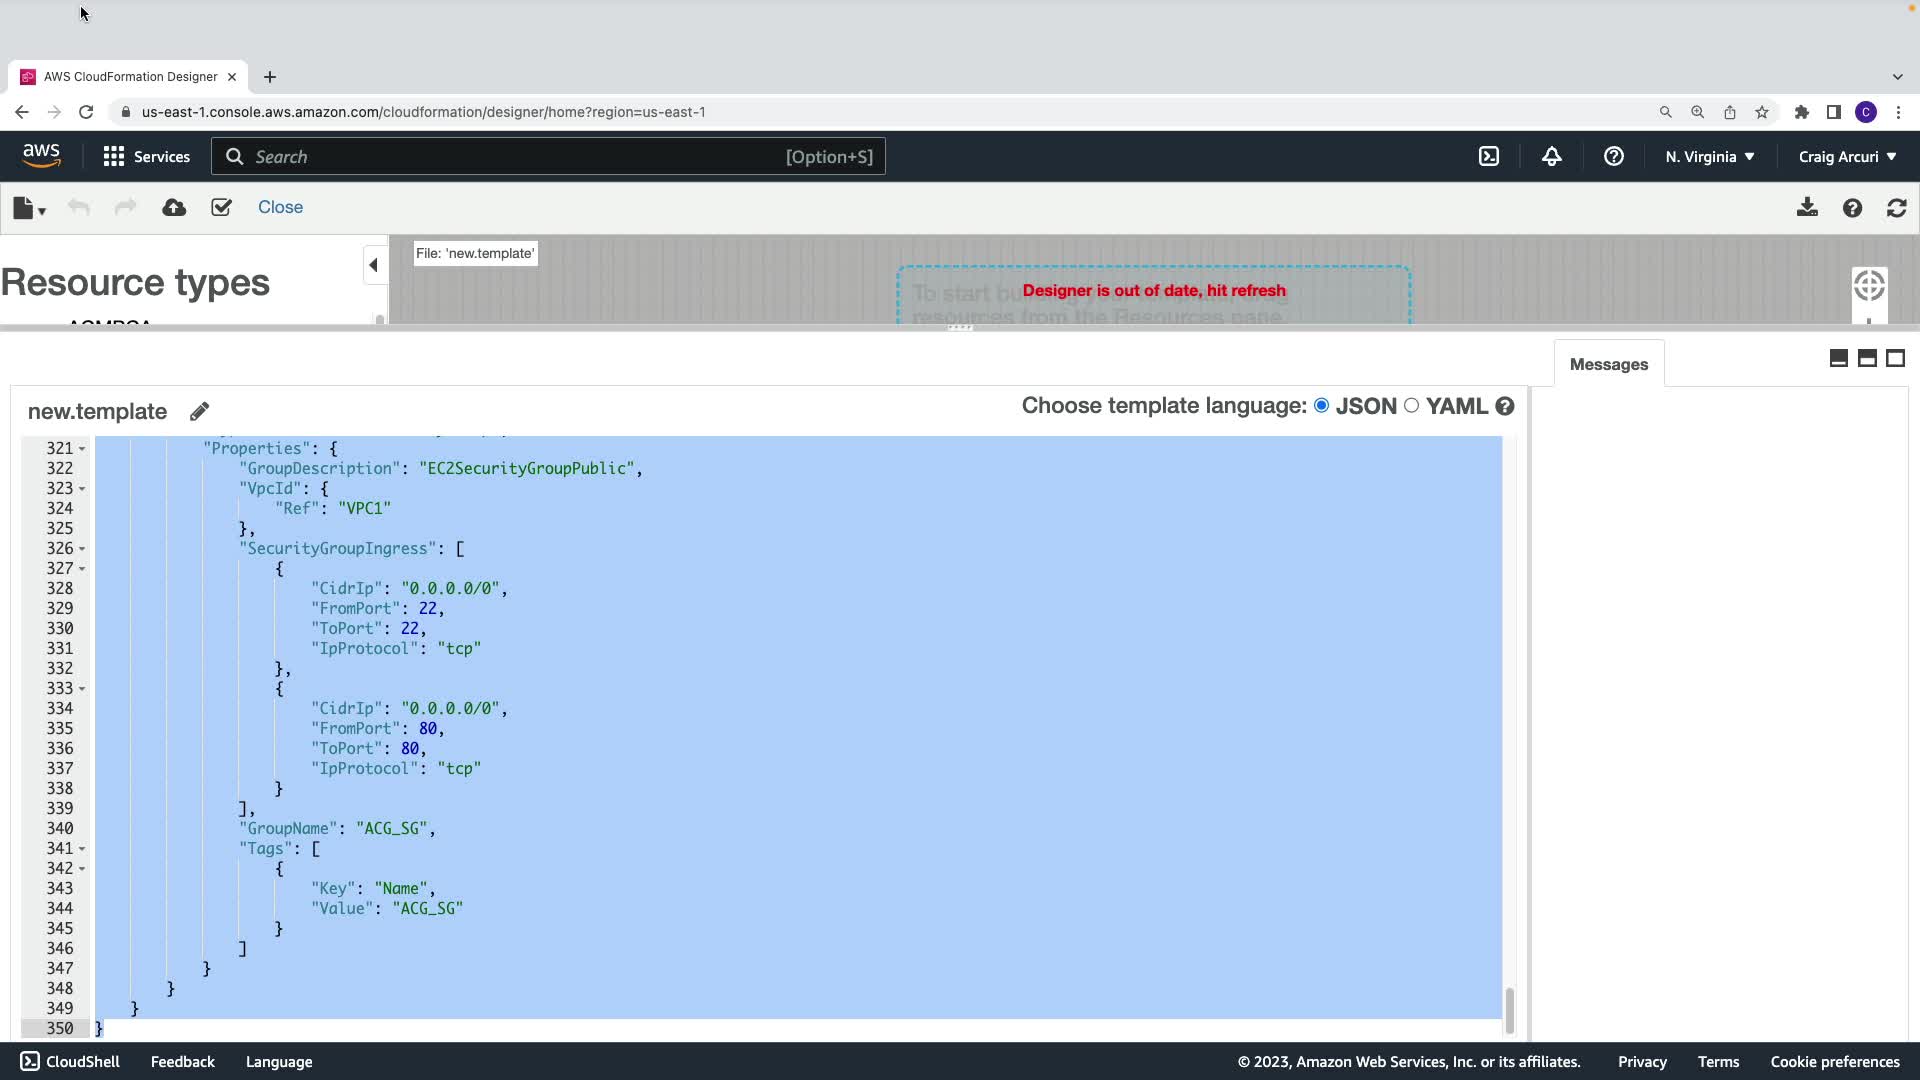Select the YAML template language radio

pos(1411,405)
